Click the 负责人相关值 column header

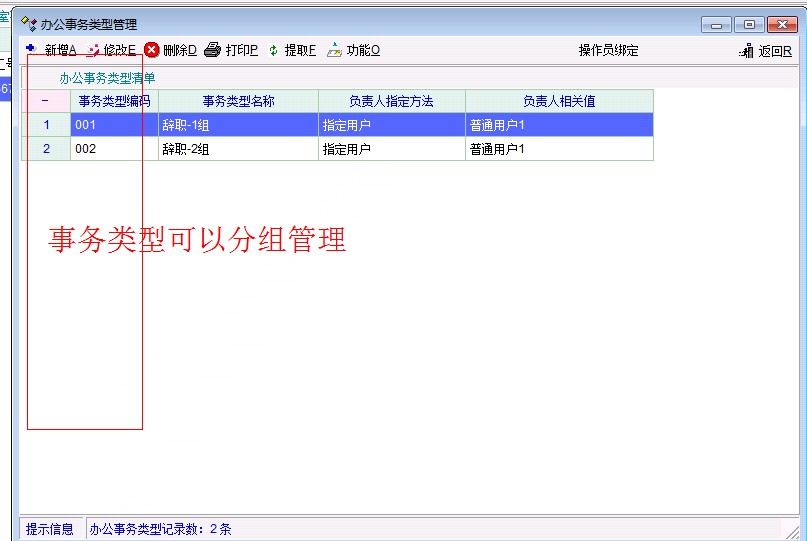(x=559, y=101)
